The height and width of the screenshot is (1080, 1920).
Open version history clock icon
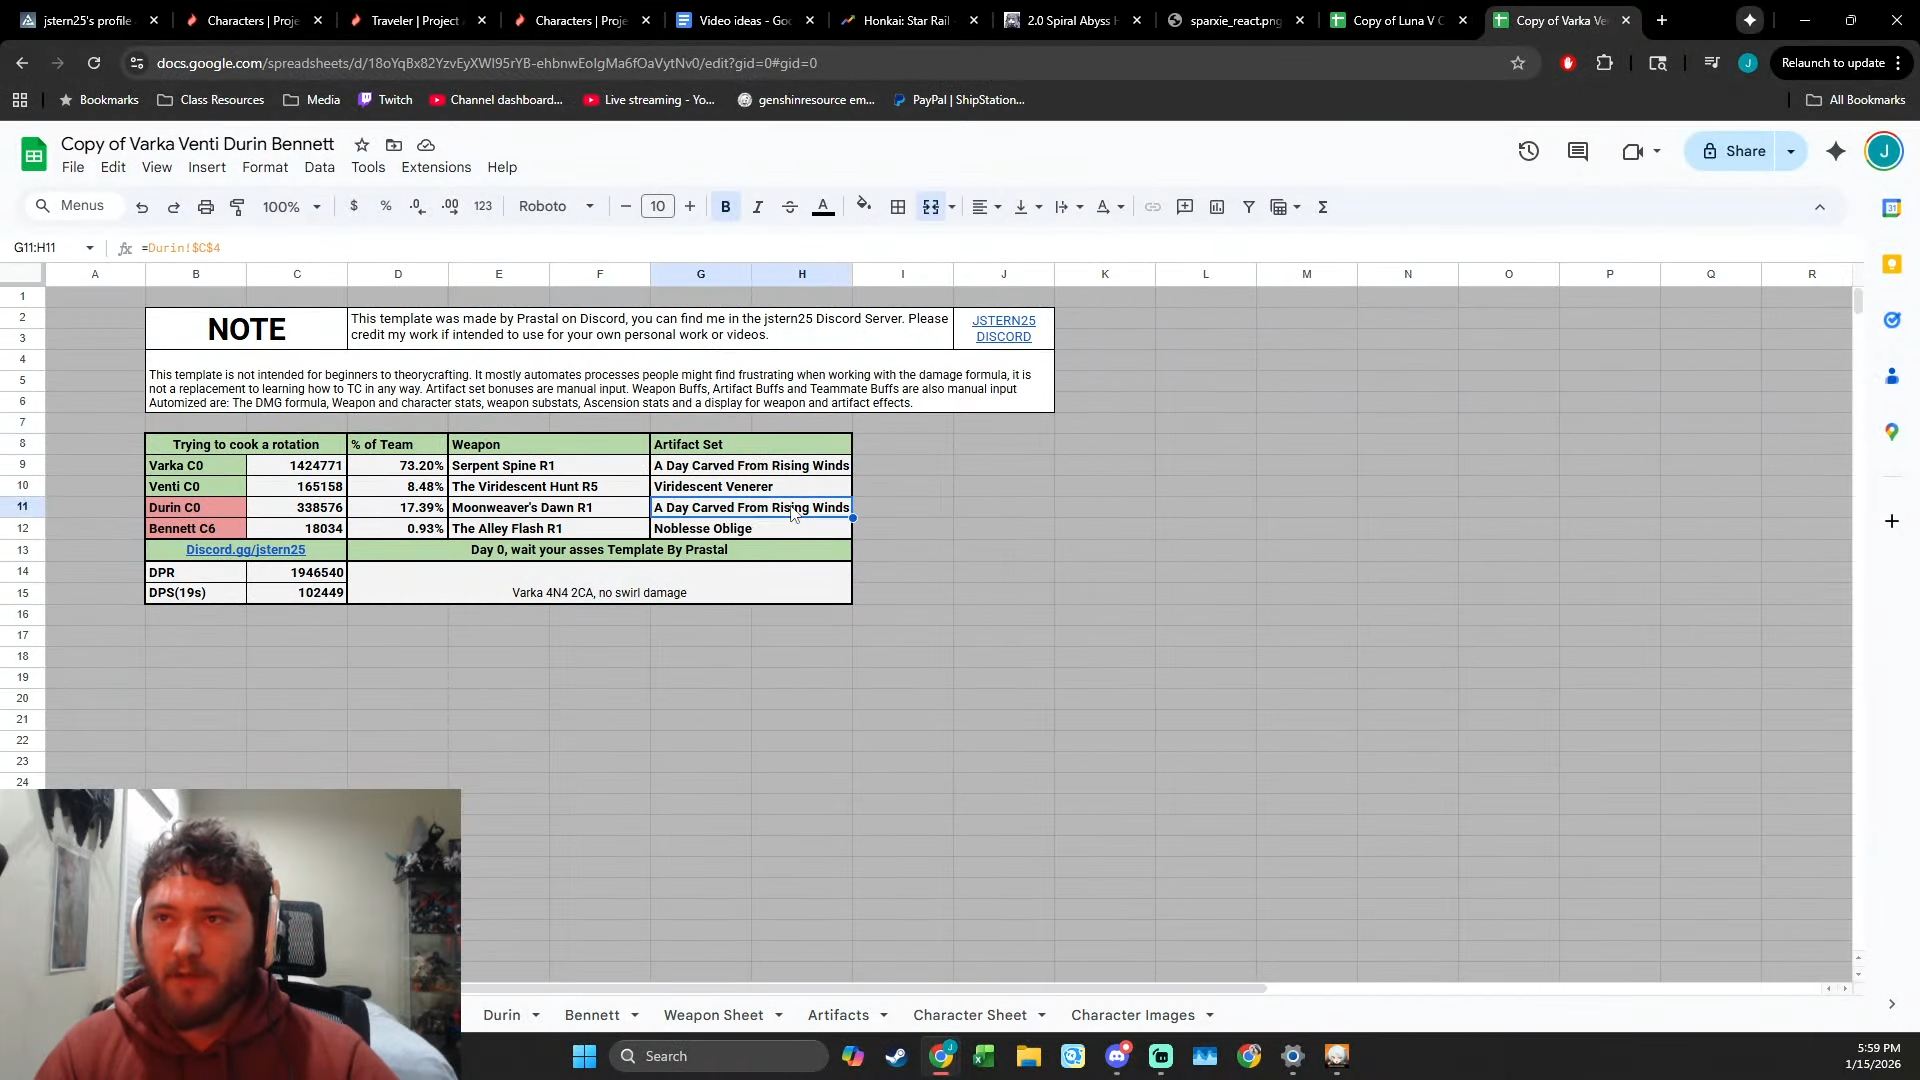pos(1528,151)
